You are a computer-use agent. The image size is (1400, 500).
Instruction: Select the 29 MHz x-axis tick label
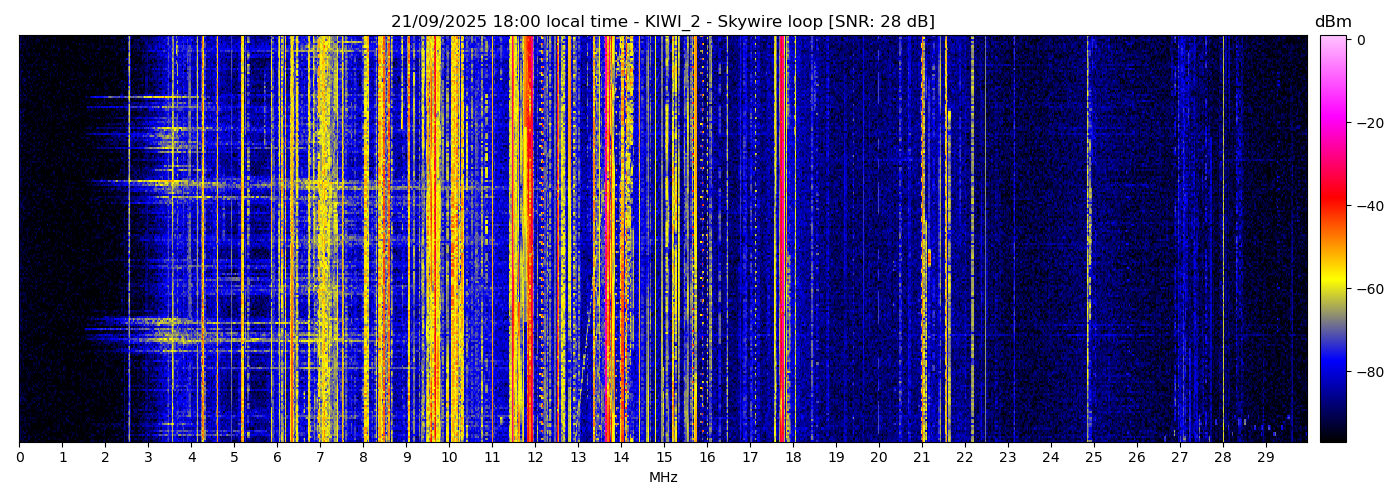click(x=1265, y=457)
